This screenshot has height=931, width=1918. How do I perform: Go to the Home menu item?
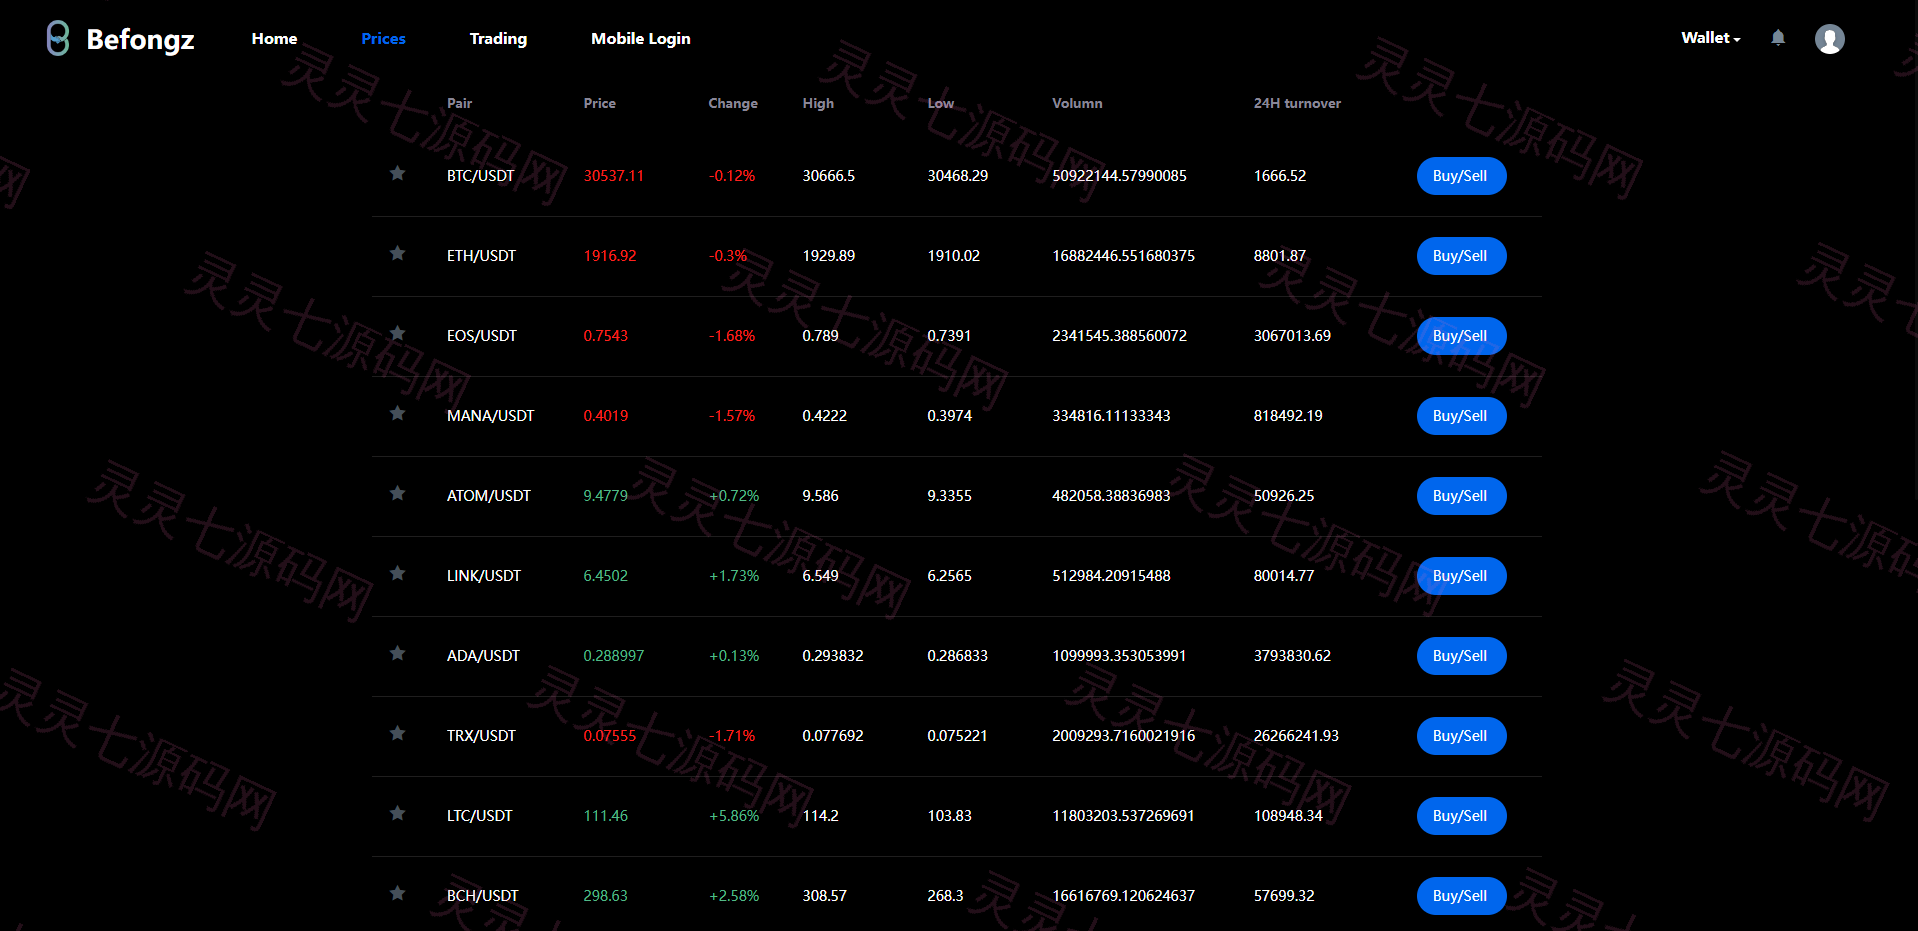(274, 39)
